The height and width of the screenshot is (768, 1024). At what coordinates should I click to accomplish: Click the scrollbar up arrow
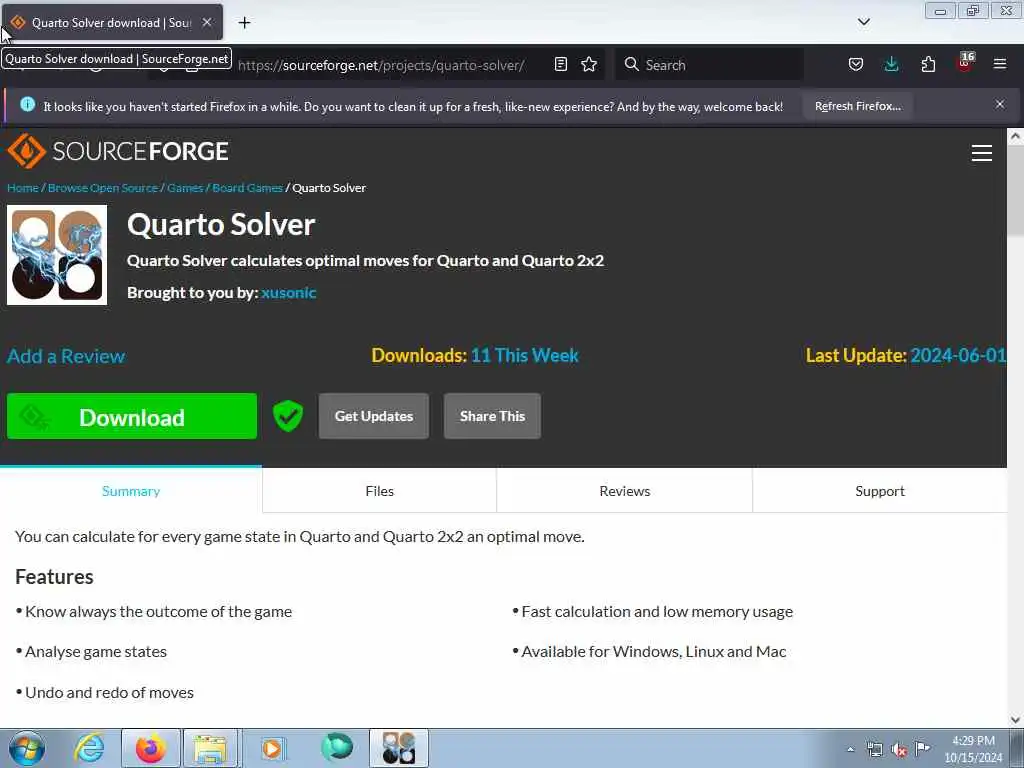[1015, 136]
